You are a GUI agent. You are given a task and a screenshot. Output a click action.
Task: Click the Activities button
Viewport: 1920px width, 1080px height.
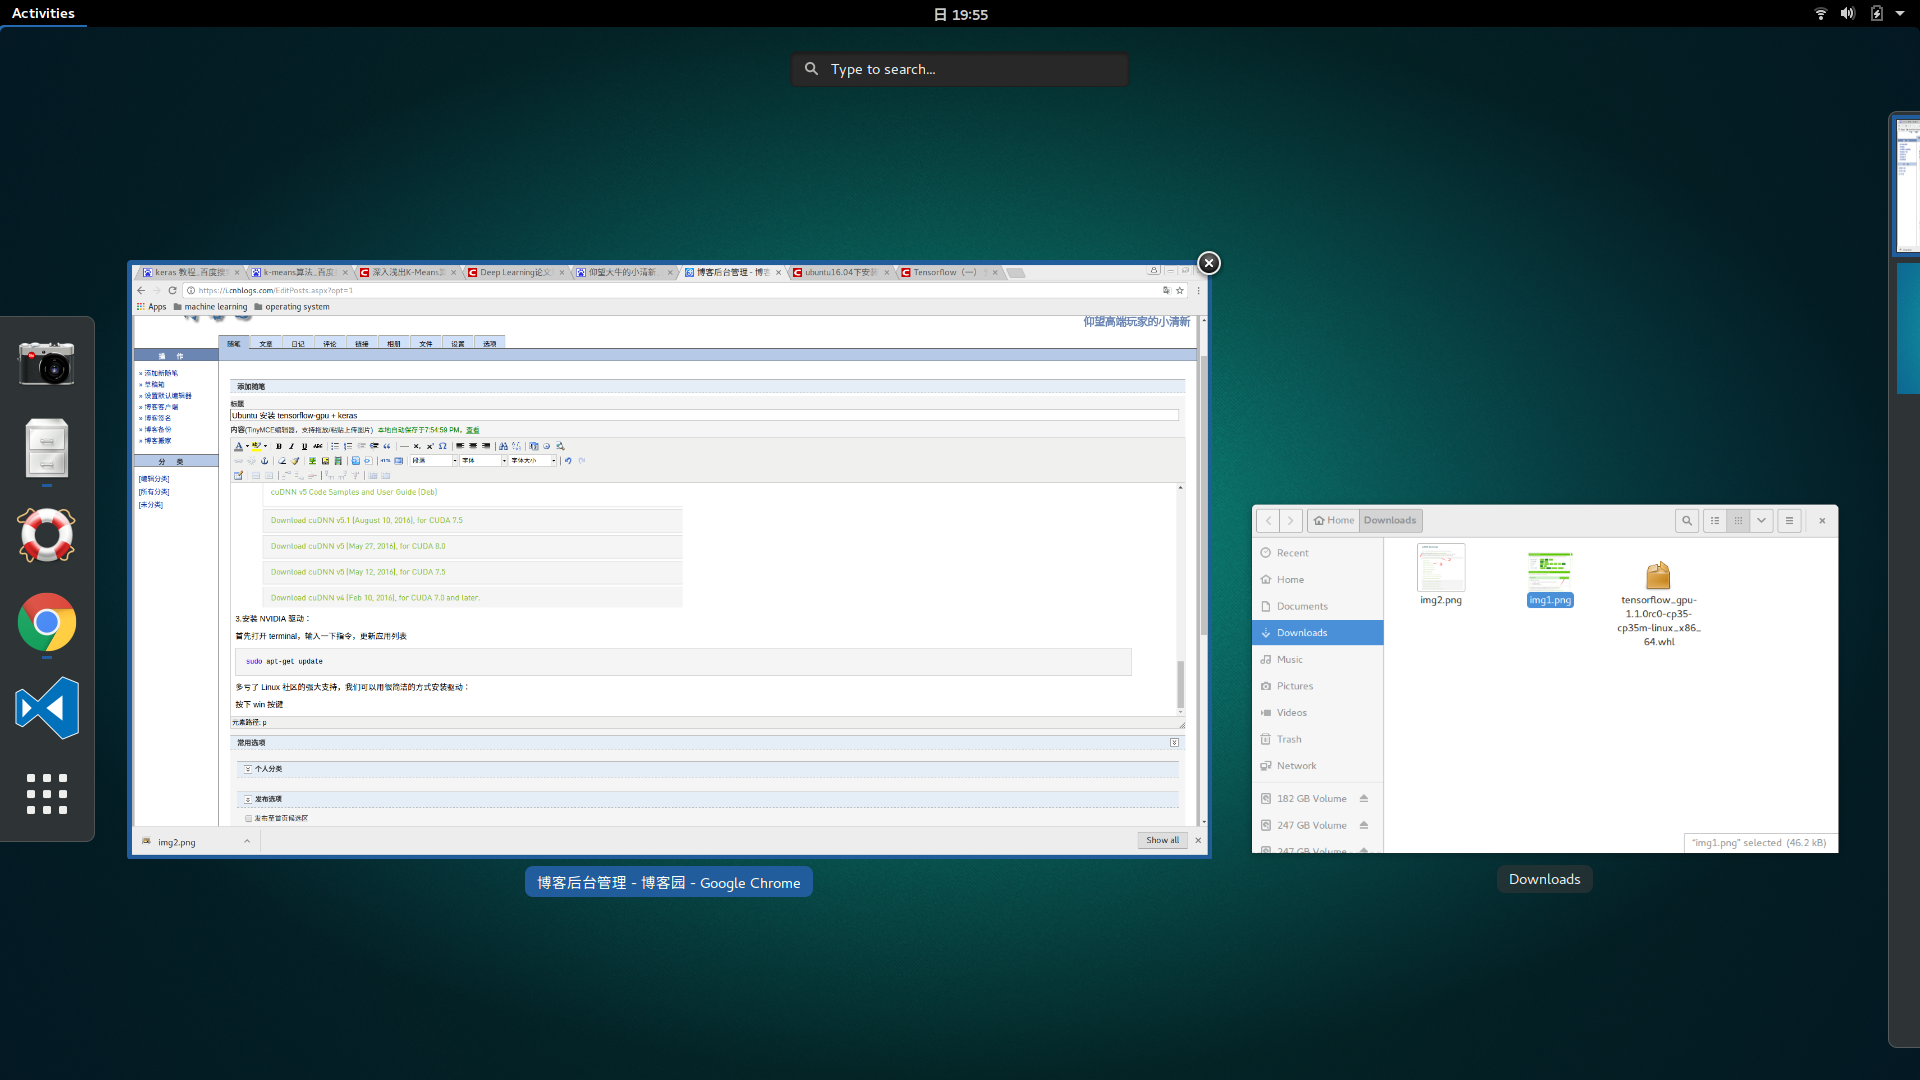coord(43,13)
